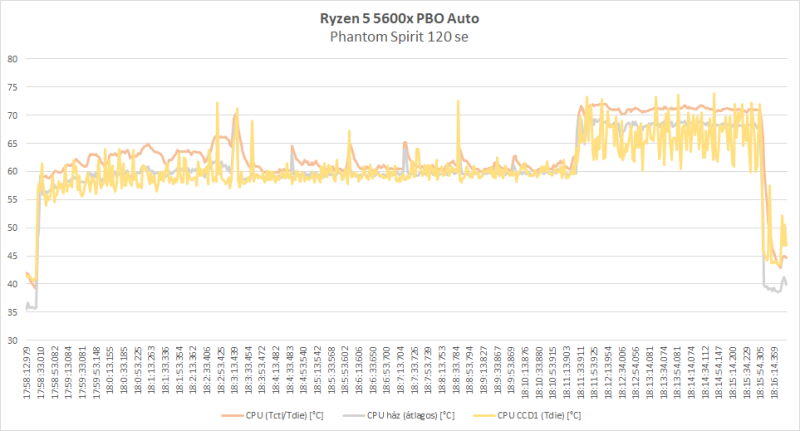800x431 pixels.
Task: Click x-axis timestamp 17:59:53.148
Action: coord(96,373)
